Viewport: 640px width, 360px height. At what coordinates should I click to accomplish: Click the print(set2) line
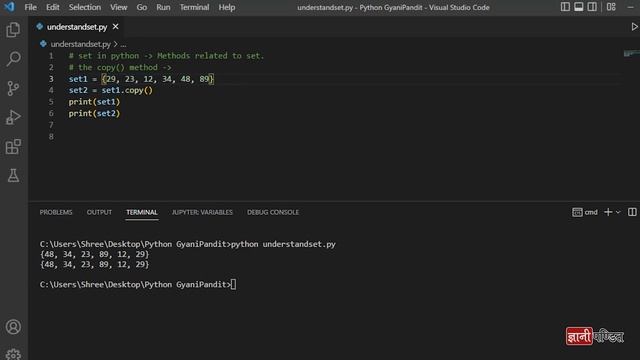pyautogui.click(x=94, y=113)
